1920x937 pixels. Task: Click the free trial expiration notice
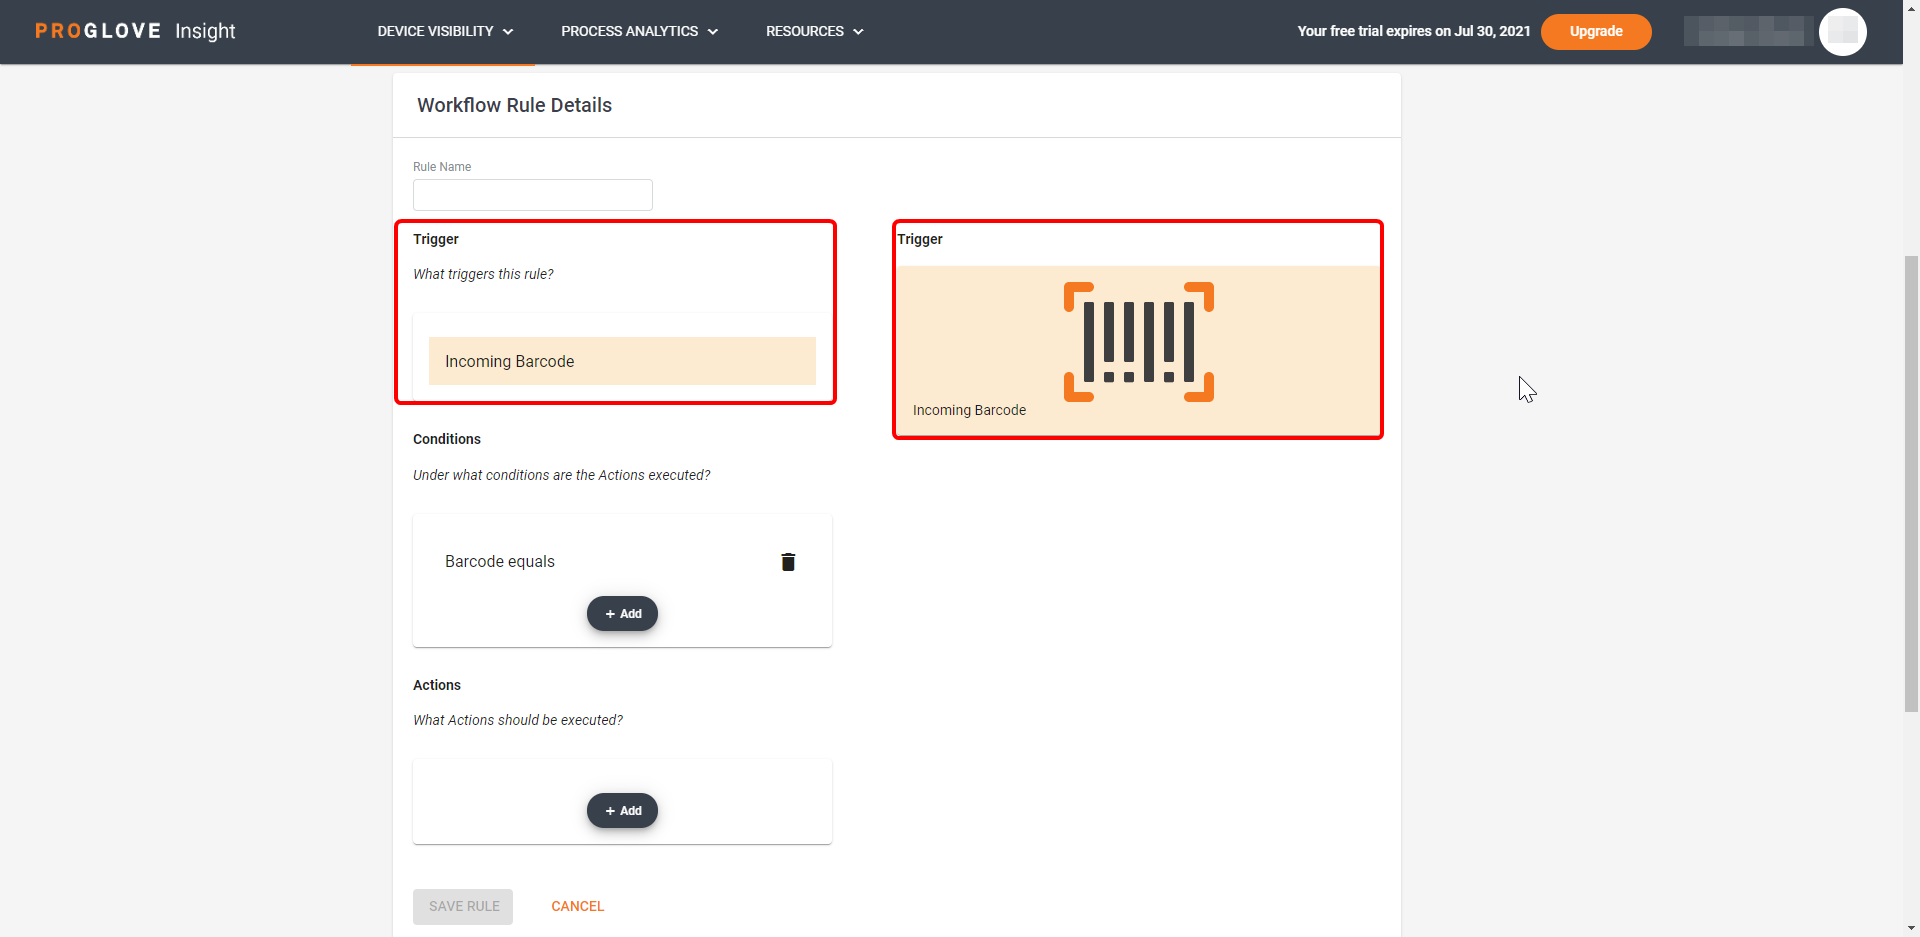(x=1413, y=31)
